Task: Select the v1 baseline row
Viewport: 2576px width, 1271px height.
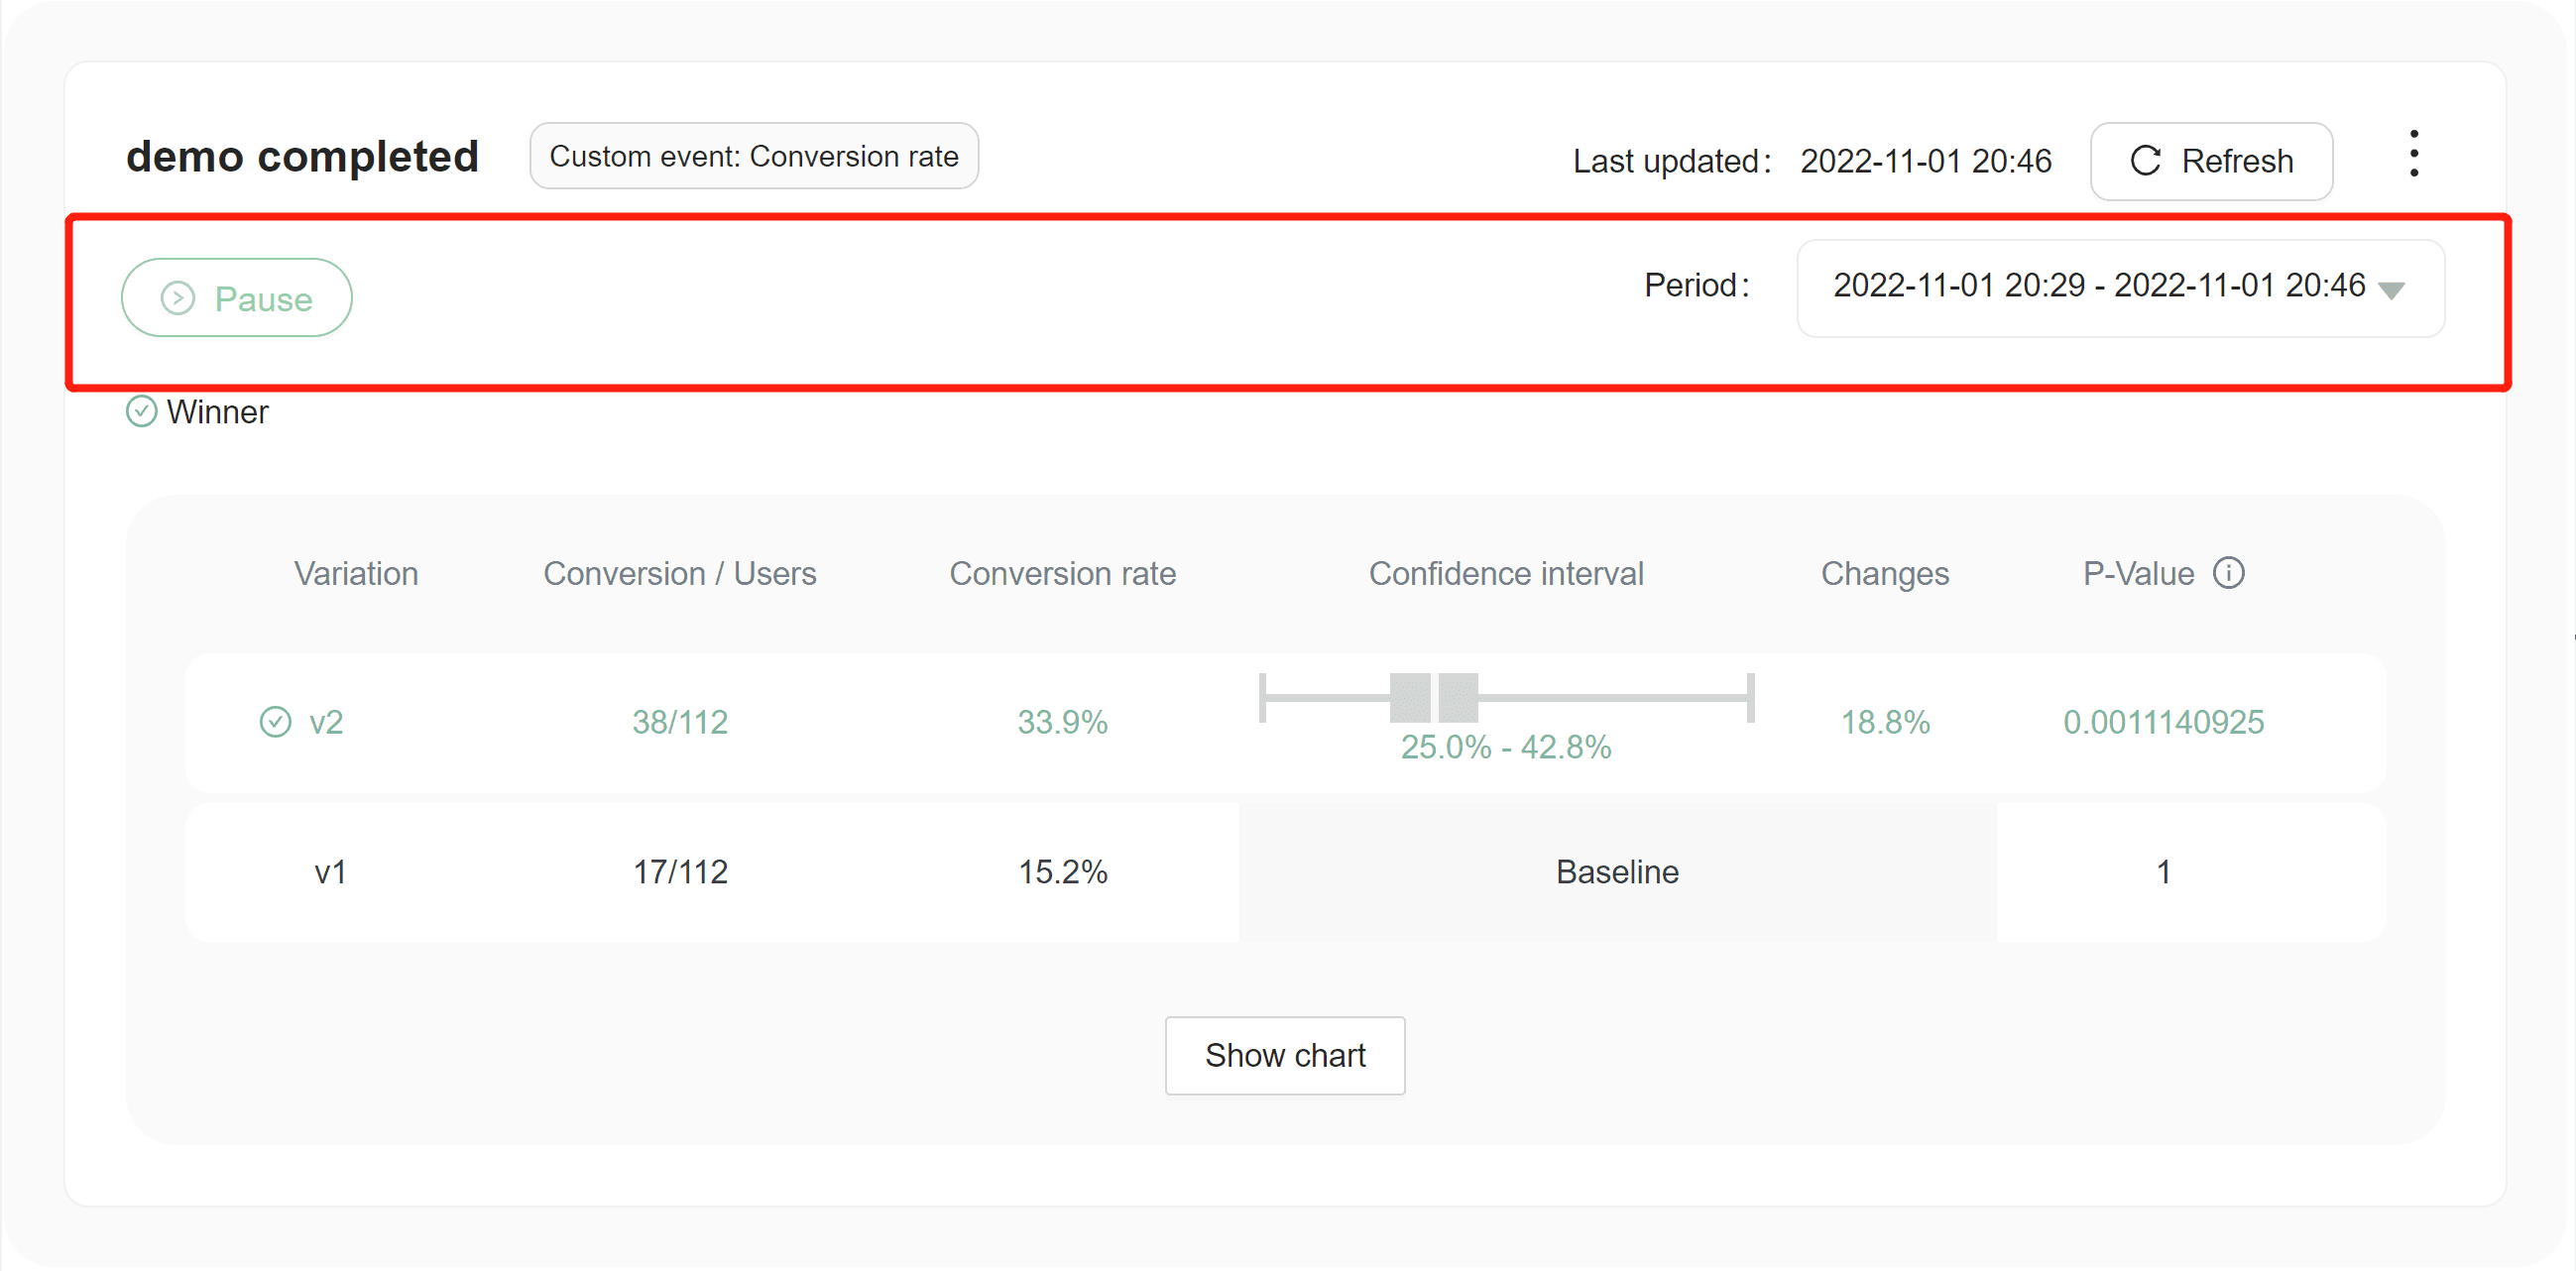Action: [330, 871]
